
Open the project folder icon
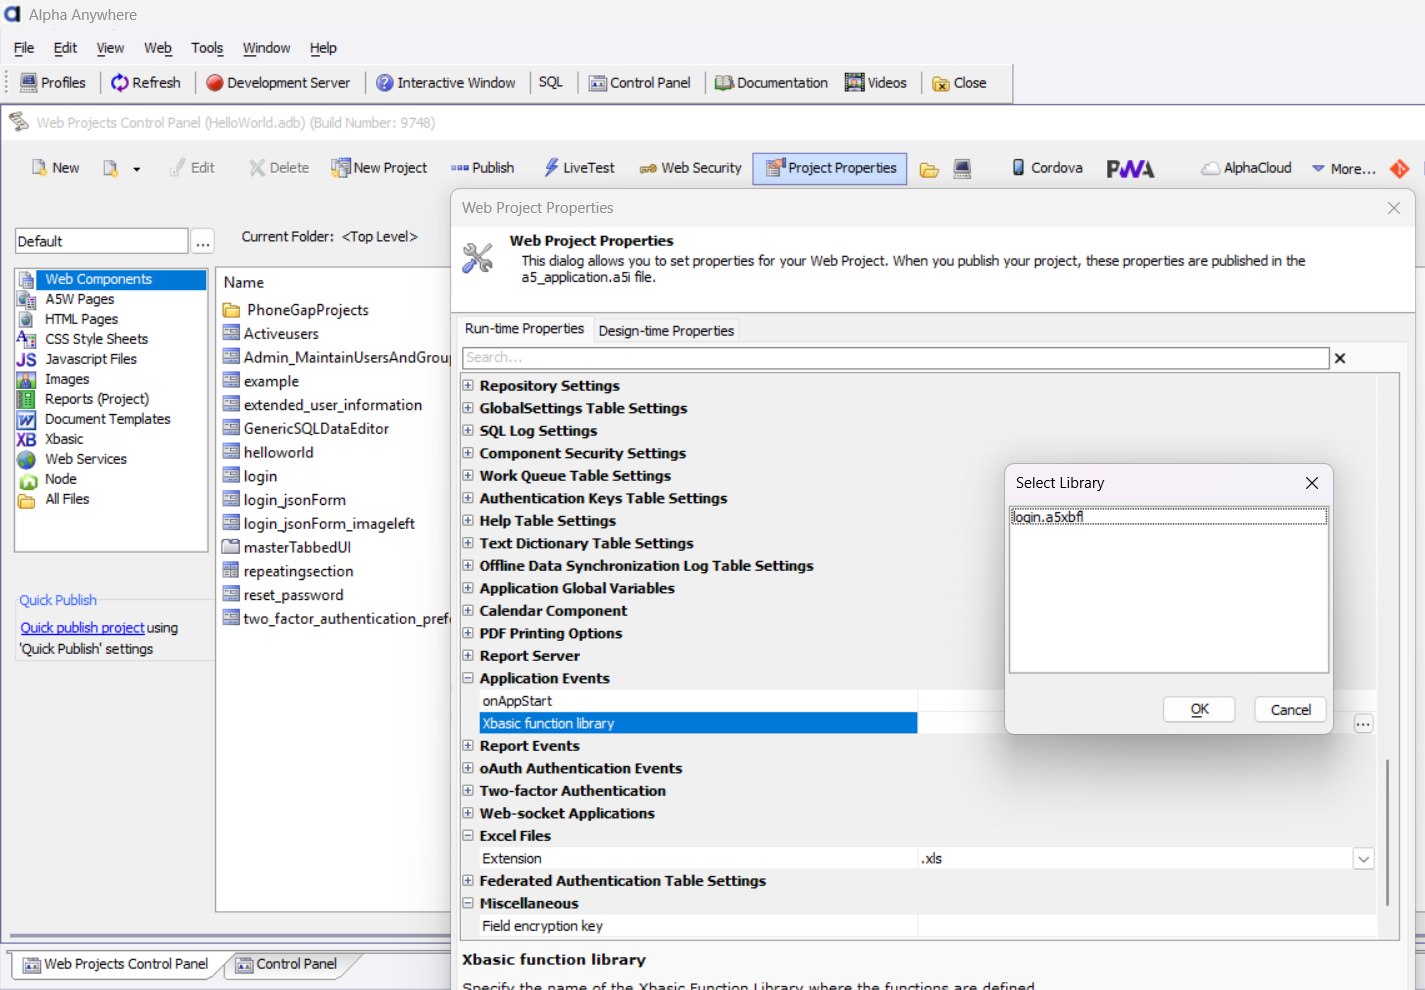929,169
